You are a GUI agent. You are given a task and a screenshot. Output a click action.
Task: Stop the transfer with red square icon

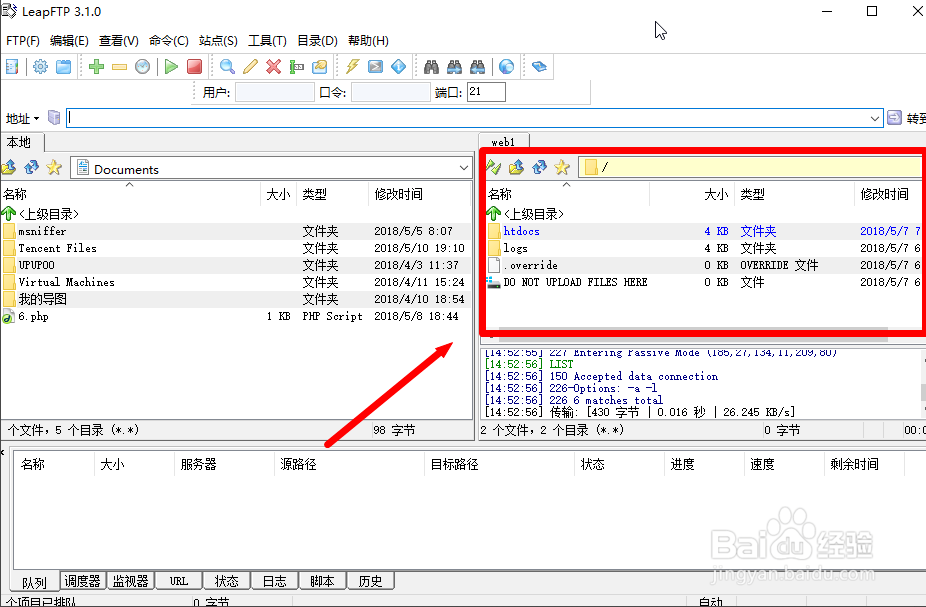click(x=194, y=67)
